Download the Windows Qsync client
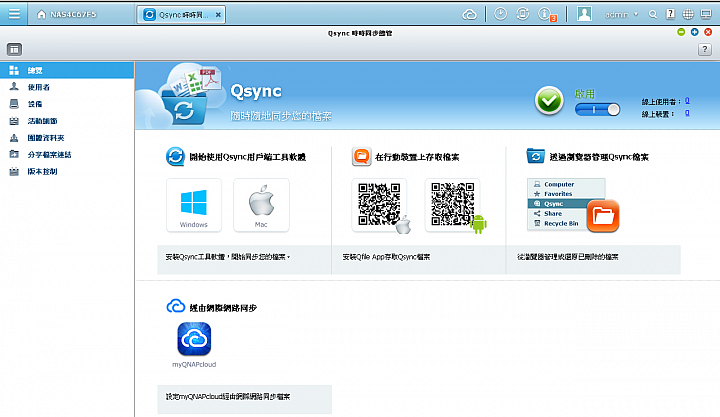720x417 pixels. 194,205
